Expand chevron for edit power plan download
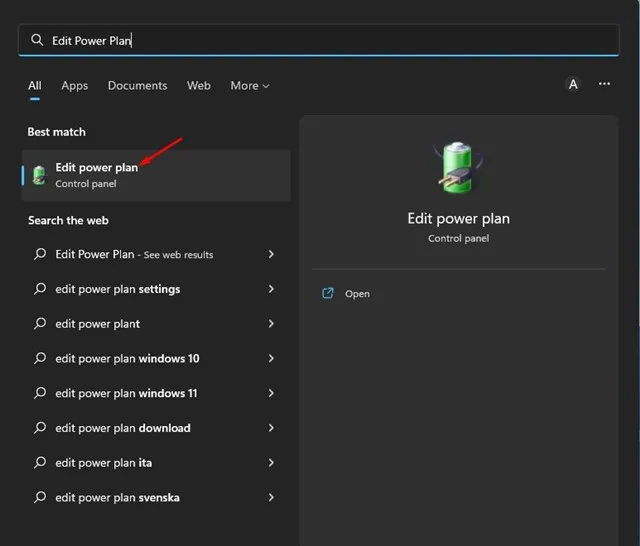This screenshot has width=640, height=546. [271, 428]
